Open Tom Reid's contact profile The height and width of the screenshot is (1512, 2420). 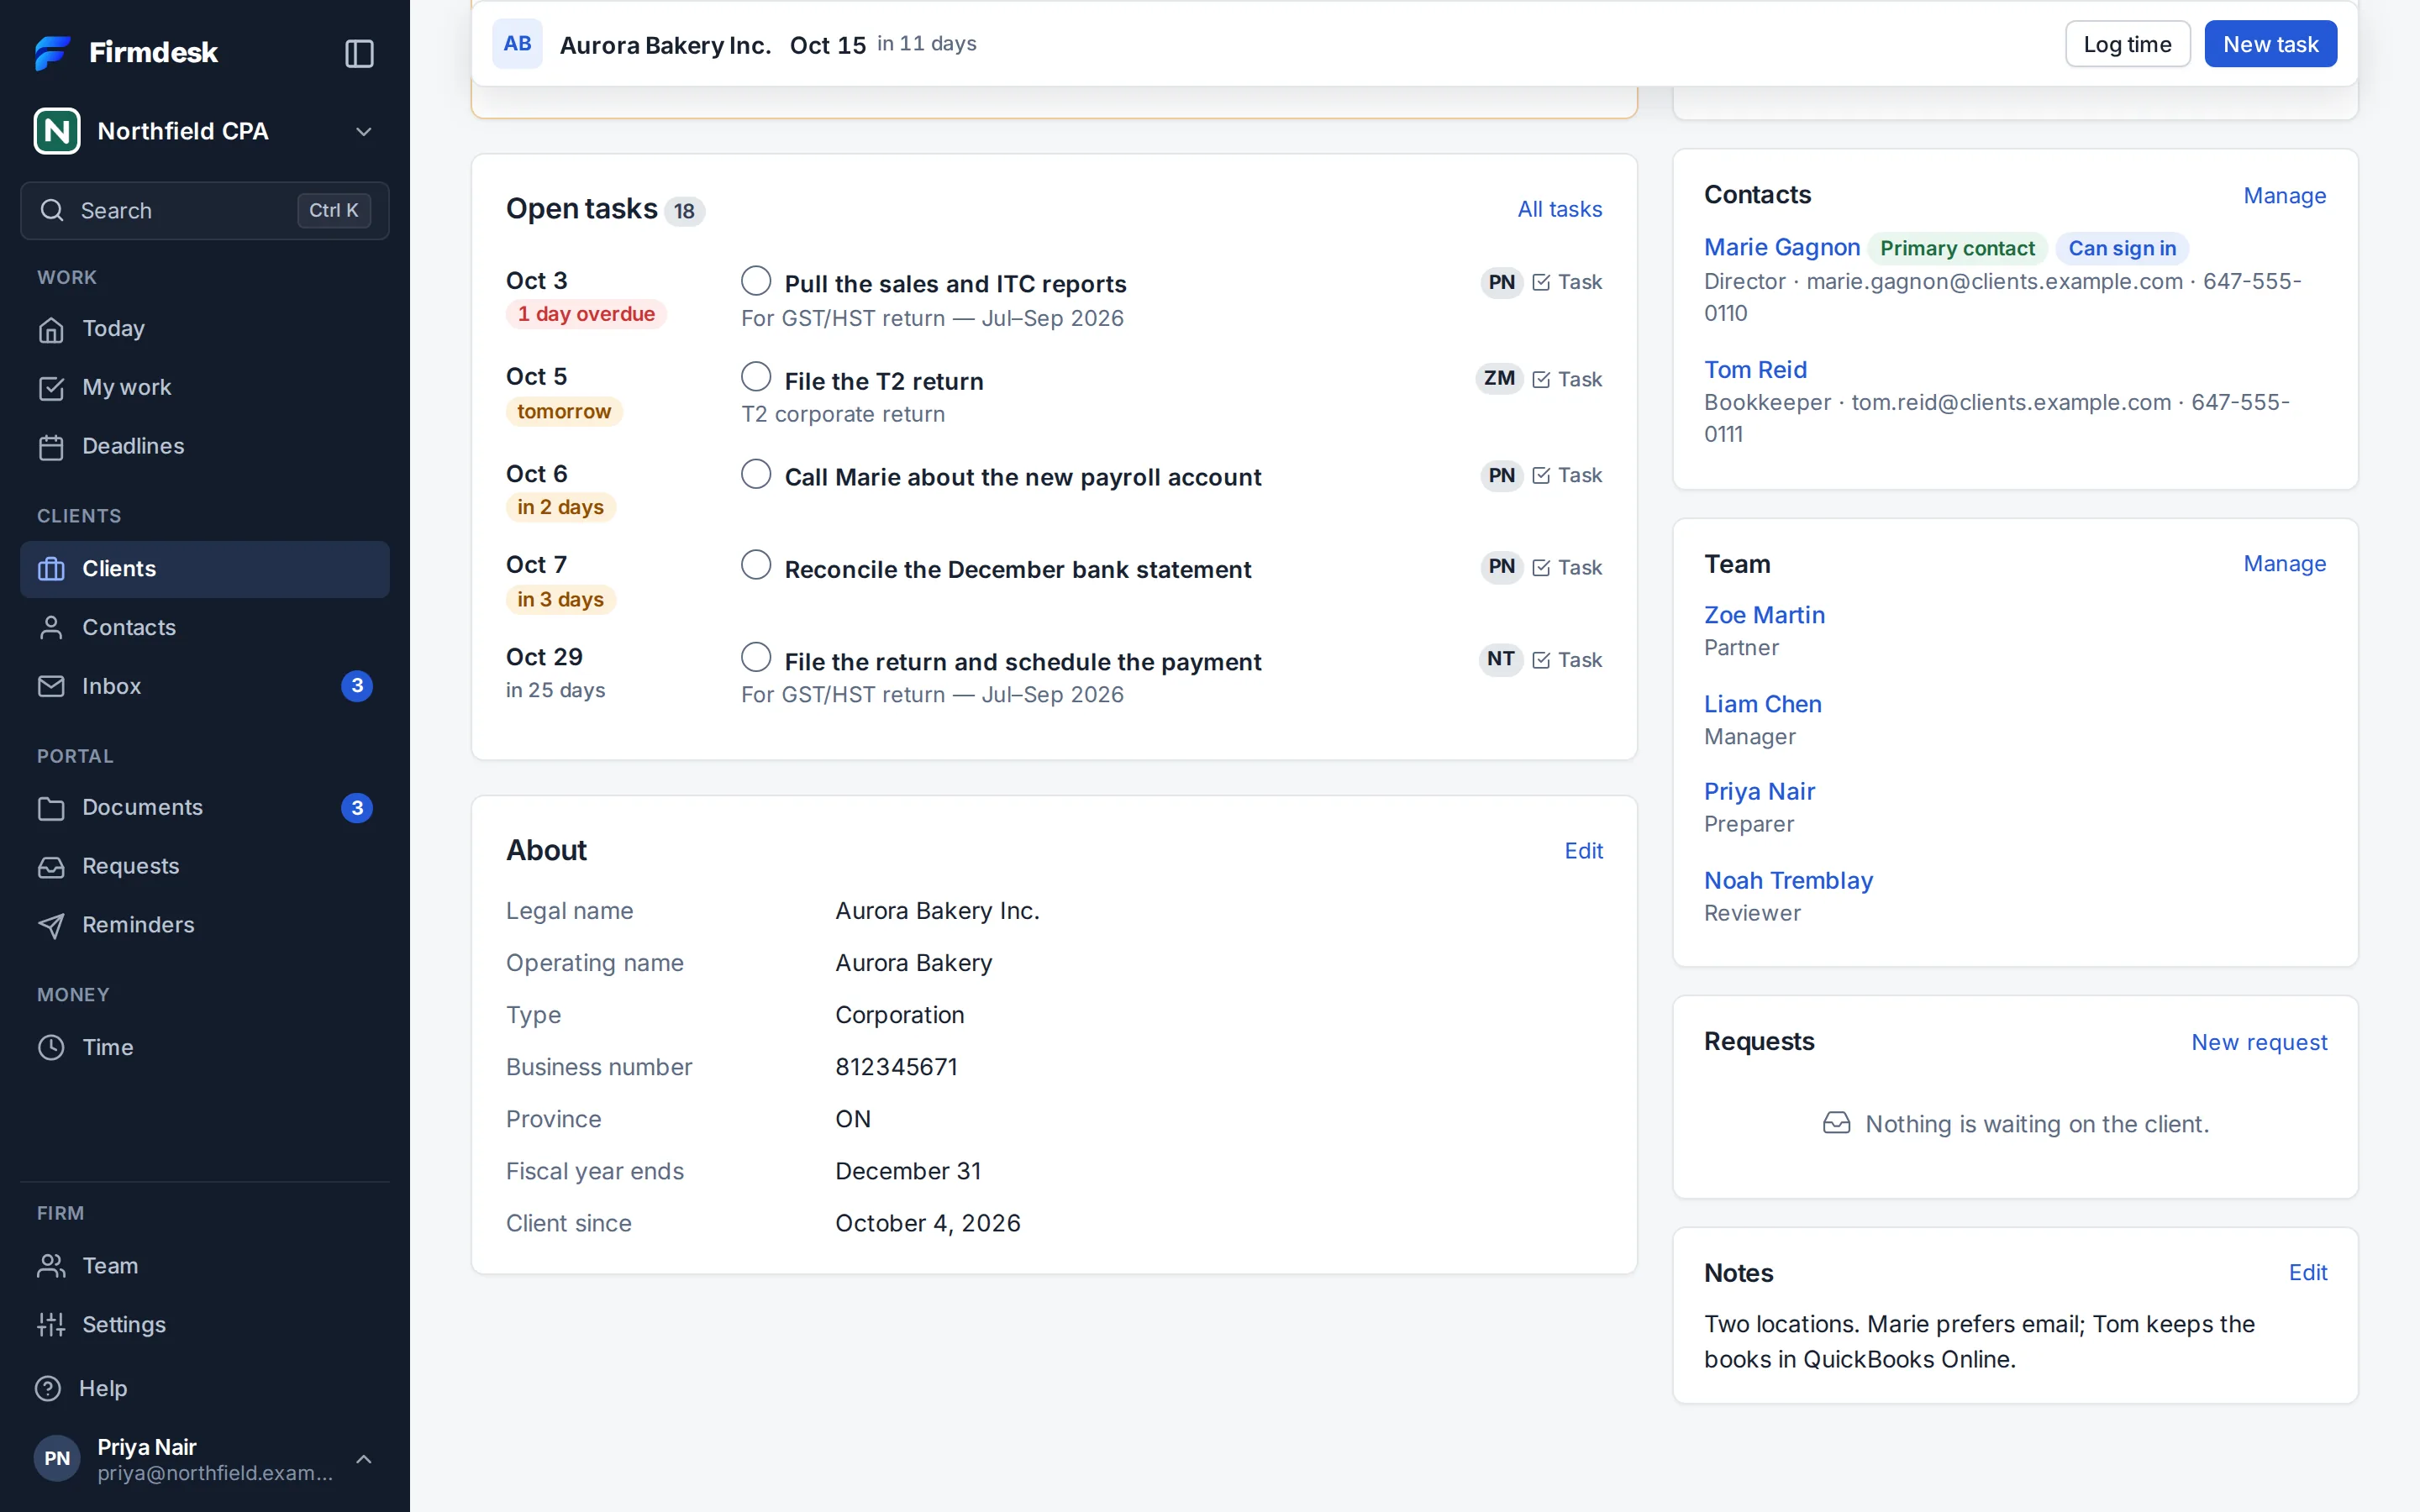click(1755, 370)
